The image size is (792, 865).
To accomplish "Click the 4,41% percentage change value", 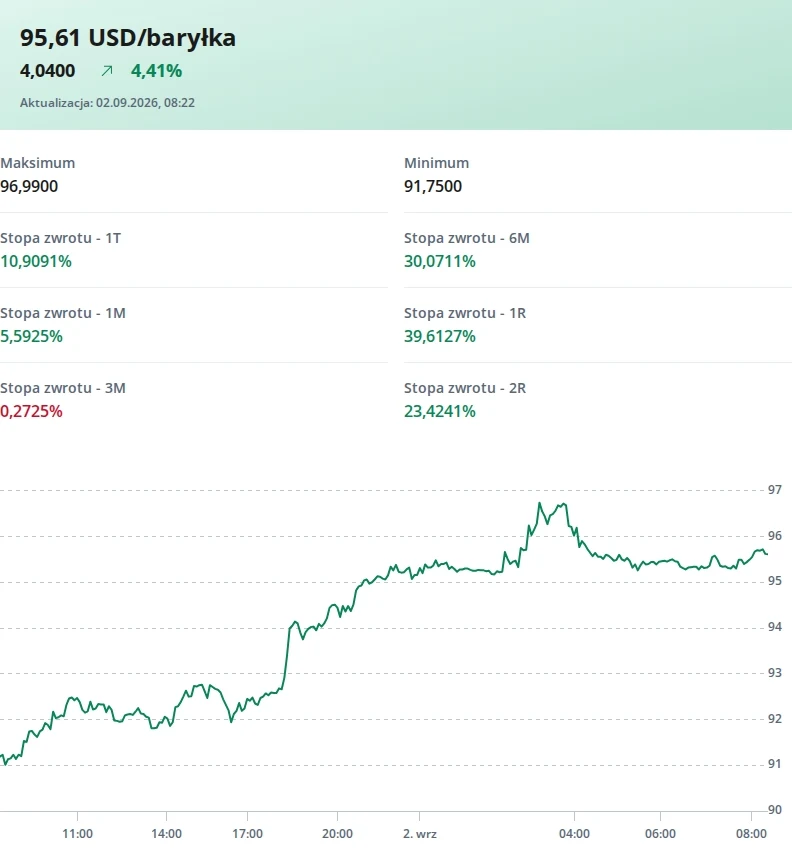I will coord(156,71).
